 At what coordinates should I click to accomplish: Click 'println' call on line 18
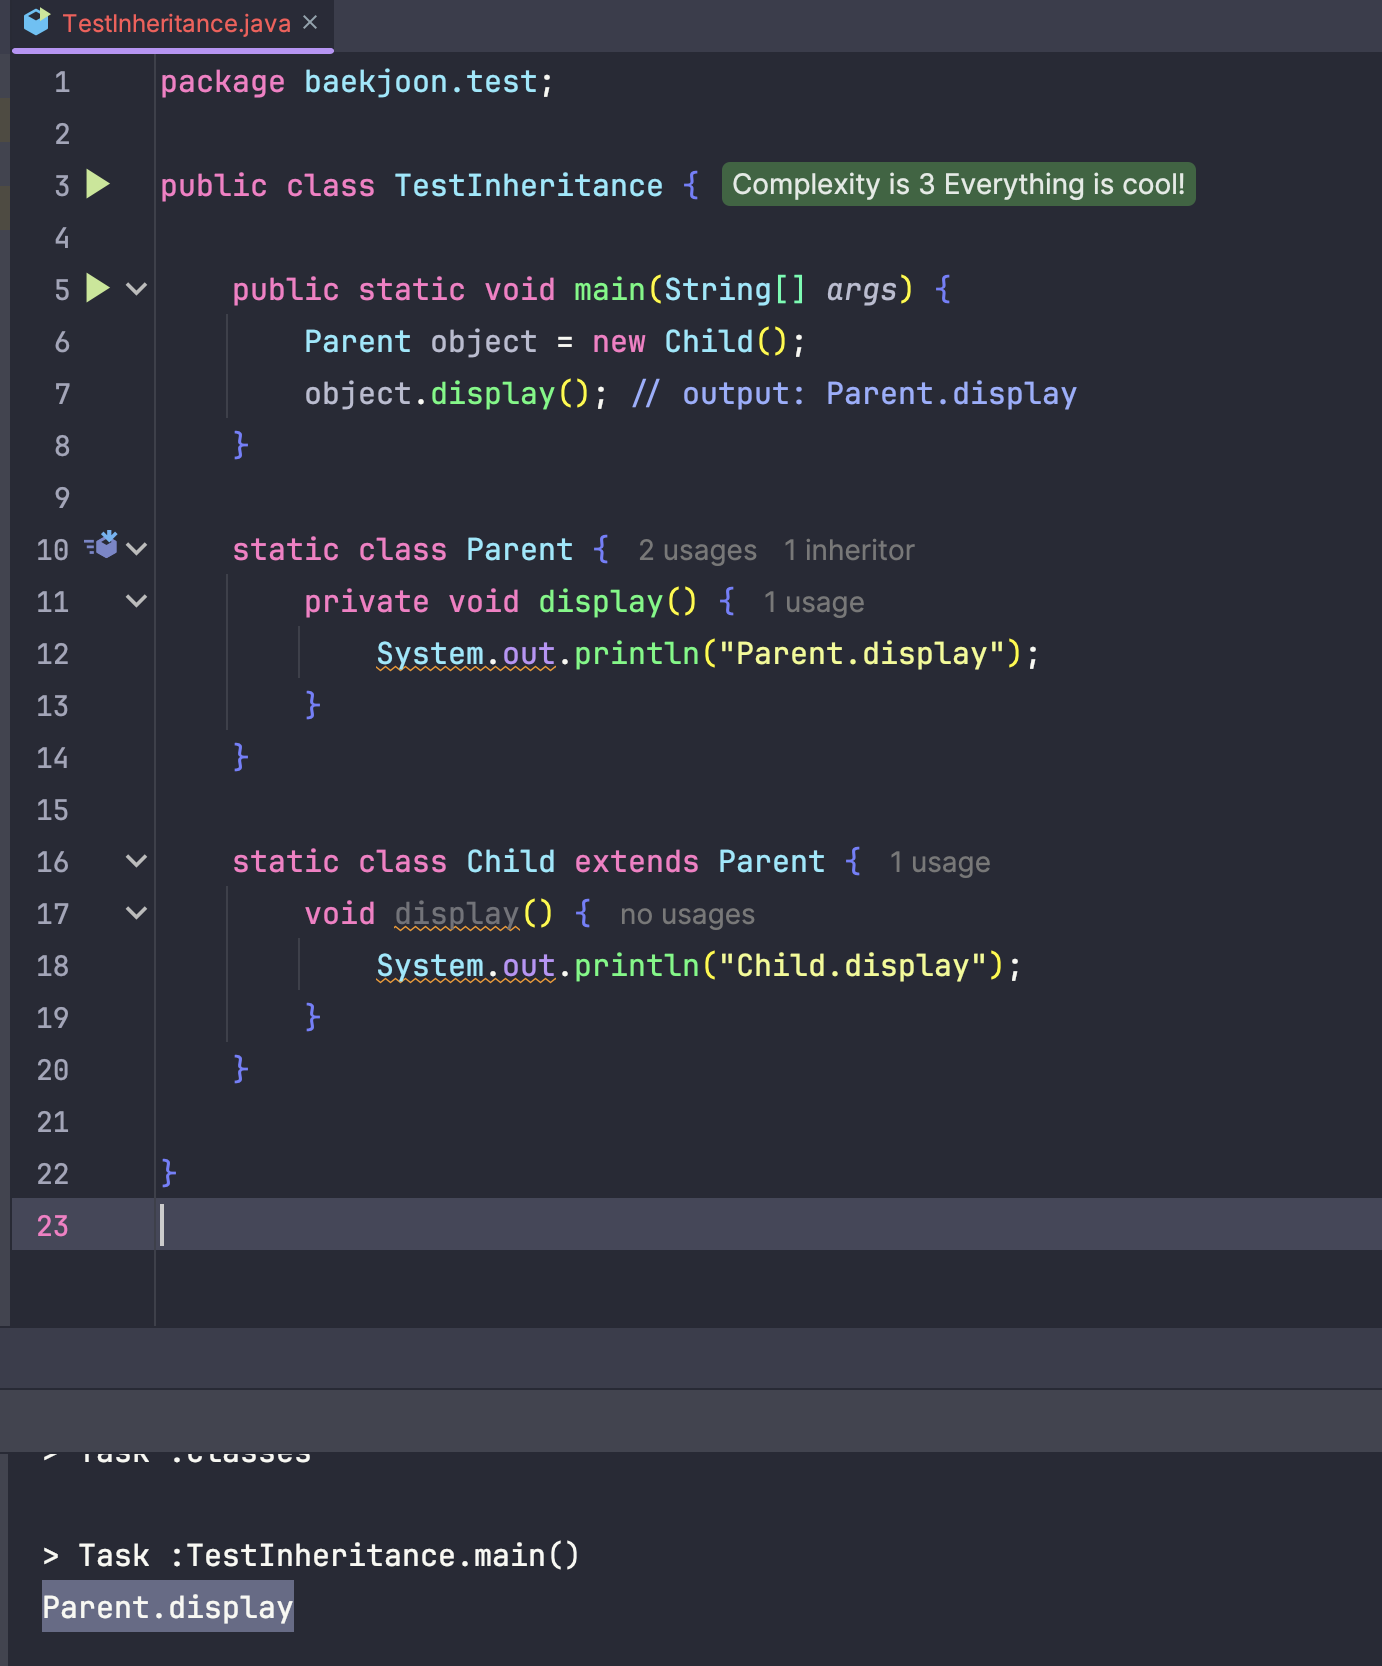tap(637, 965)
